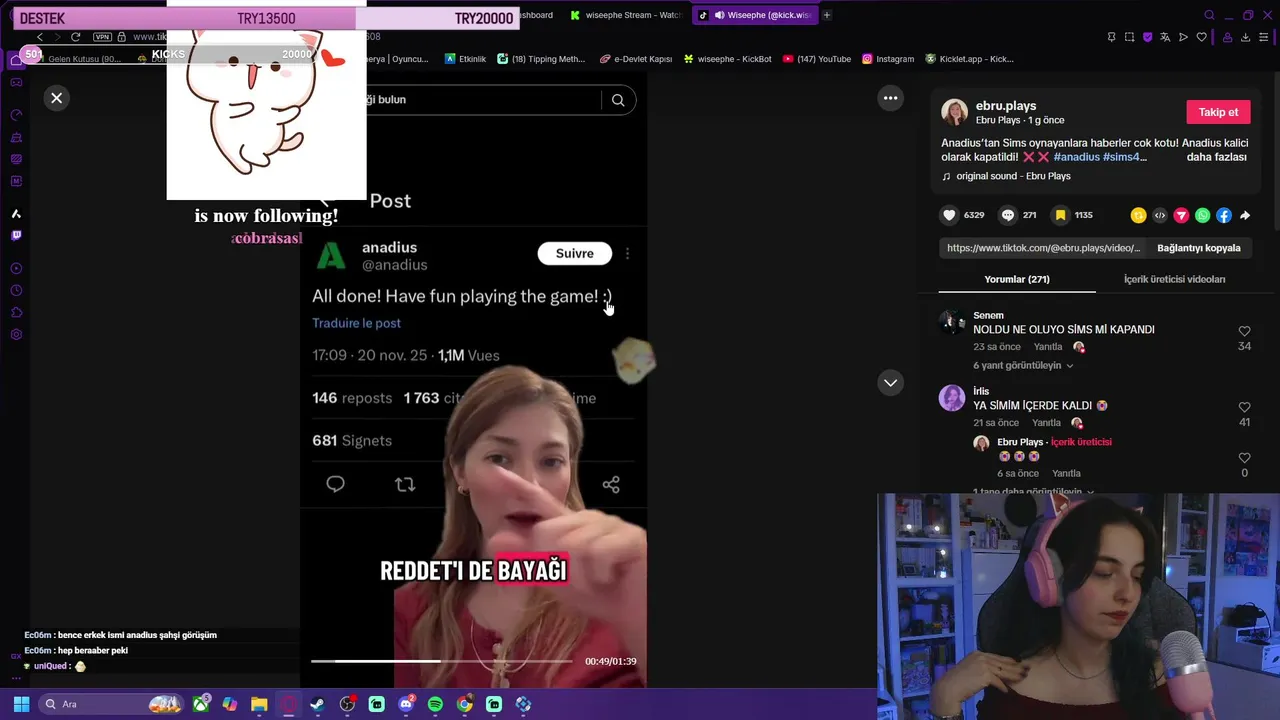1280x720 pixels.
Task: Click Windows taskbar search box Ara
Action: [x=112, y=704]
